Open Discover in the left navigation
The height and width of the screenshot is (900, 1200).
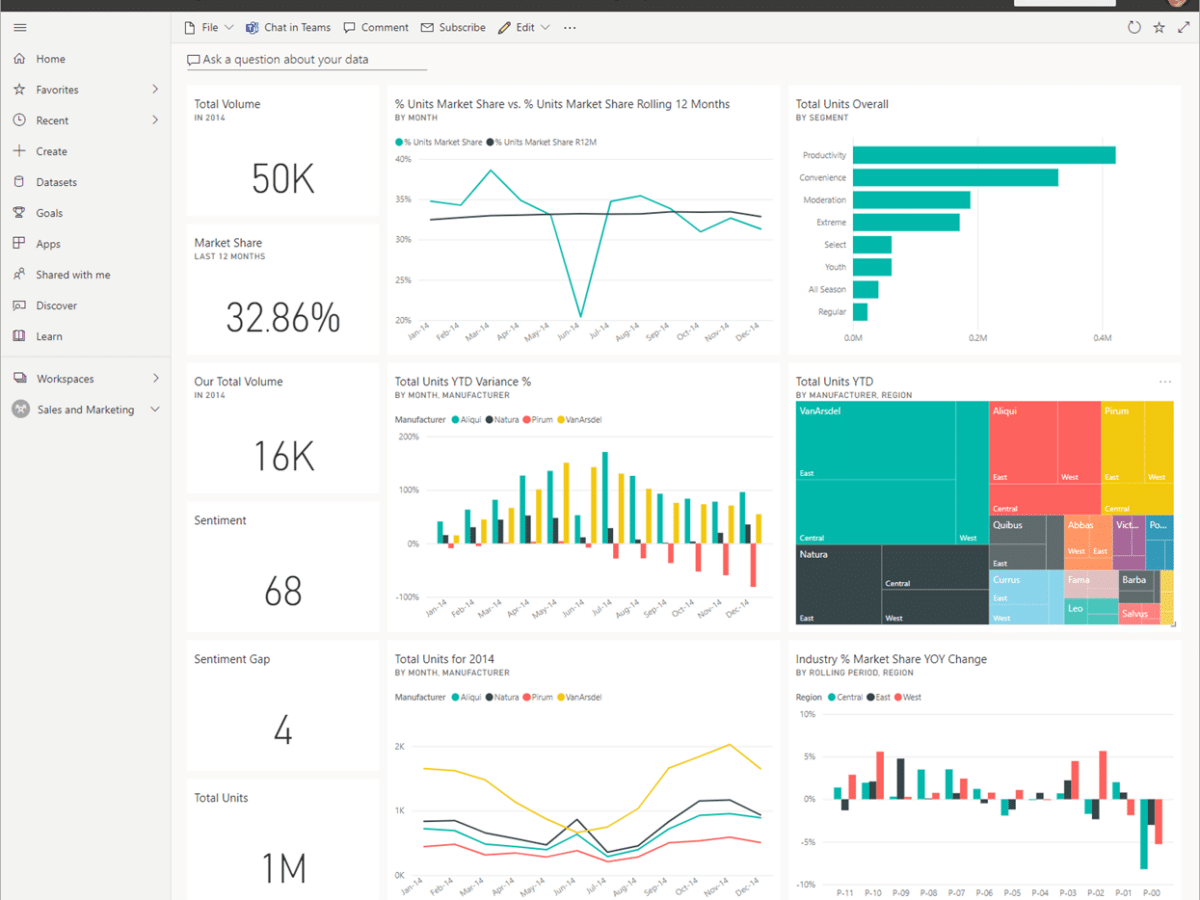[56, 306]
